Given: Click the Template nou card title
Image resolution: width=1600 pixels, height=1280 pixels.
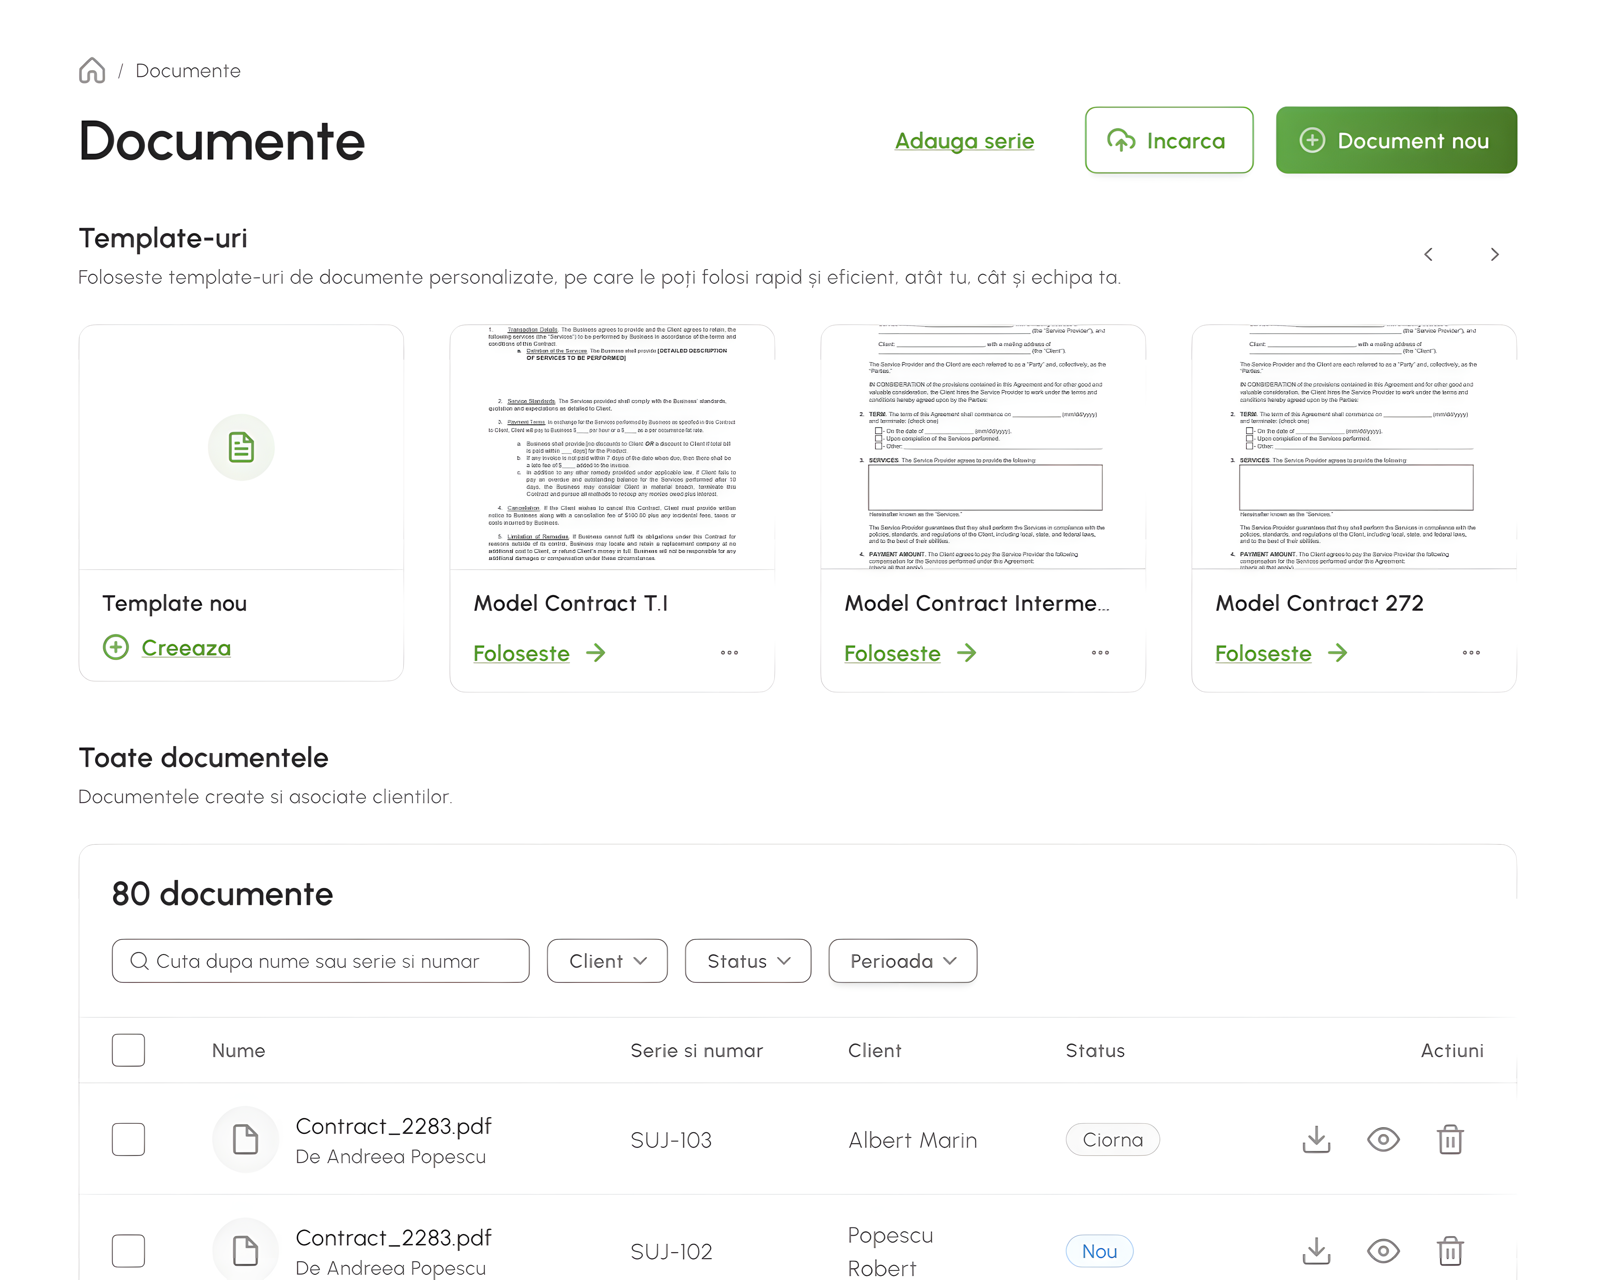Looking at the screenshot, I should click(175, 603).
